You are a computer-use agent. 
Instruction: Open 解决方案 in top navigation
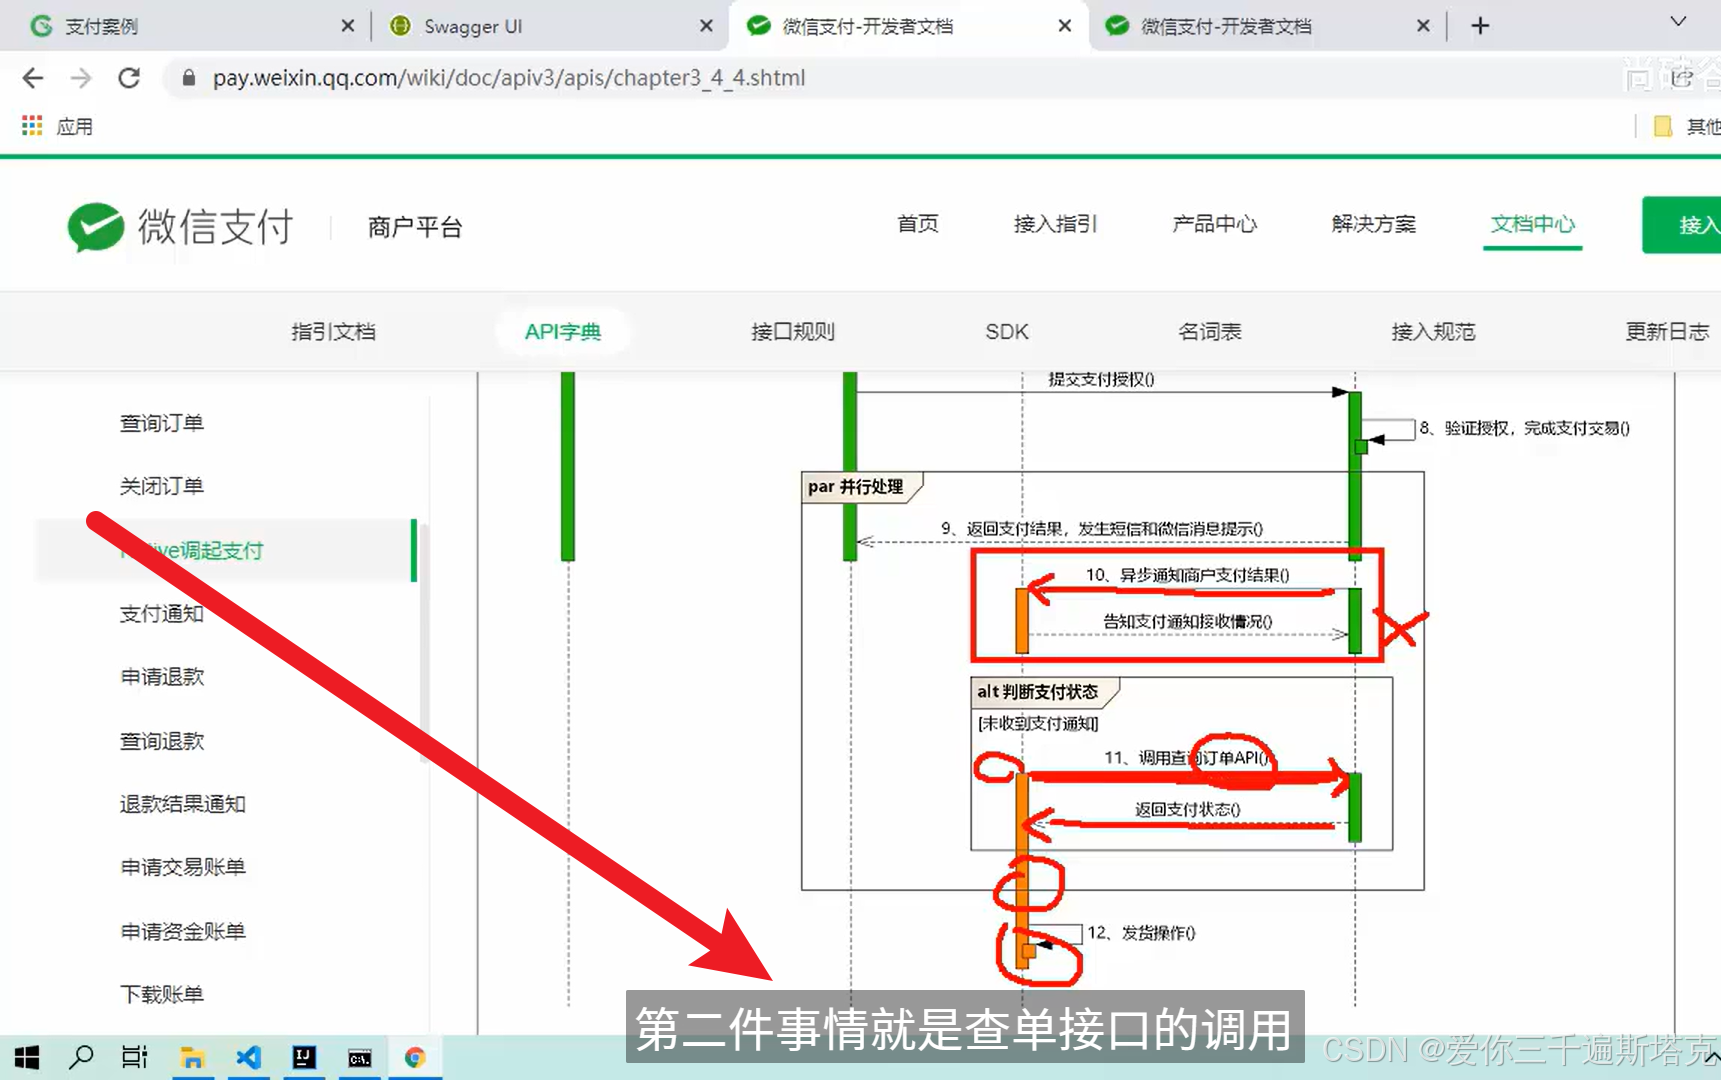pyautogui.click(x=1374, y=224)
